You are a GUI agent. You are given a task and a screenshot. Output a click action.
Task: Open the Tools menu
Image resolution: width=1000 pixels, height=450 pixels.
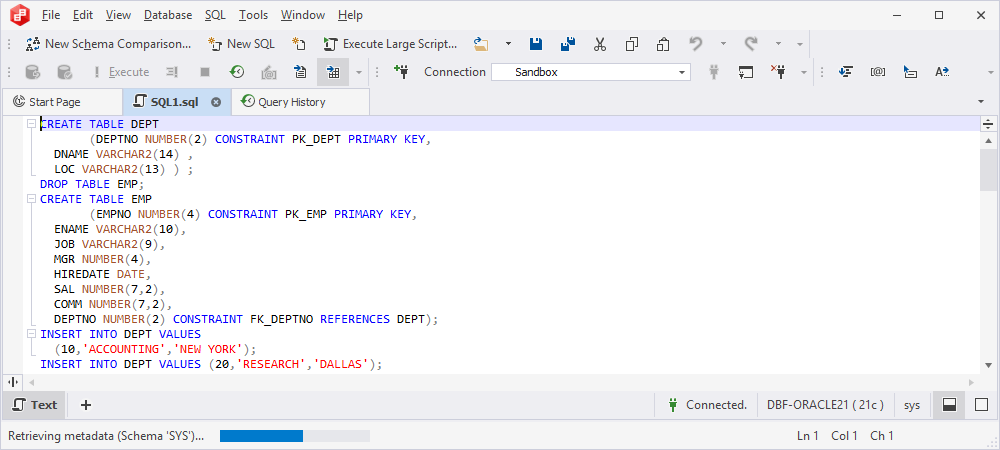[x=253, y=15]
